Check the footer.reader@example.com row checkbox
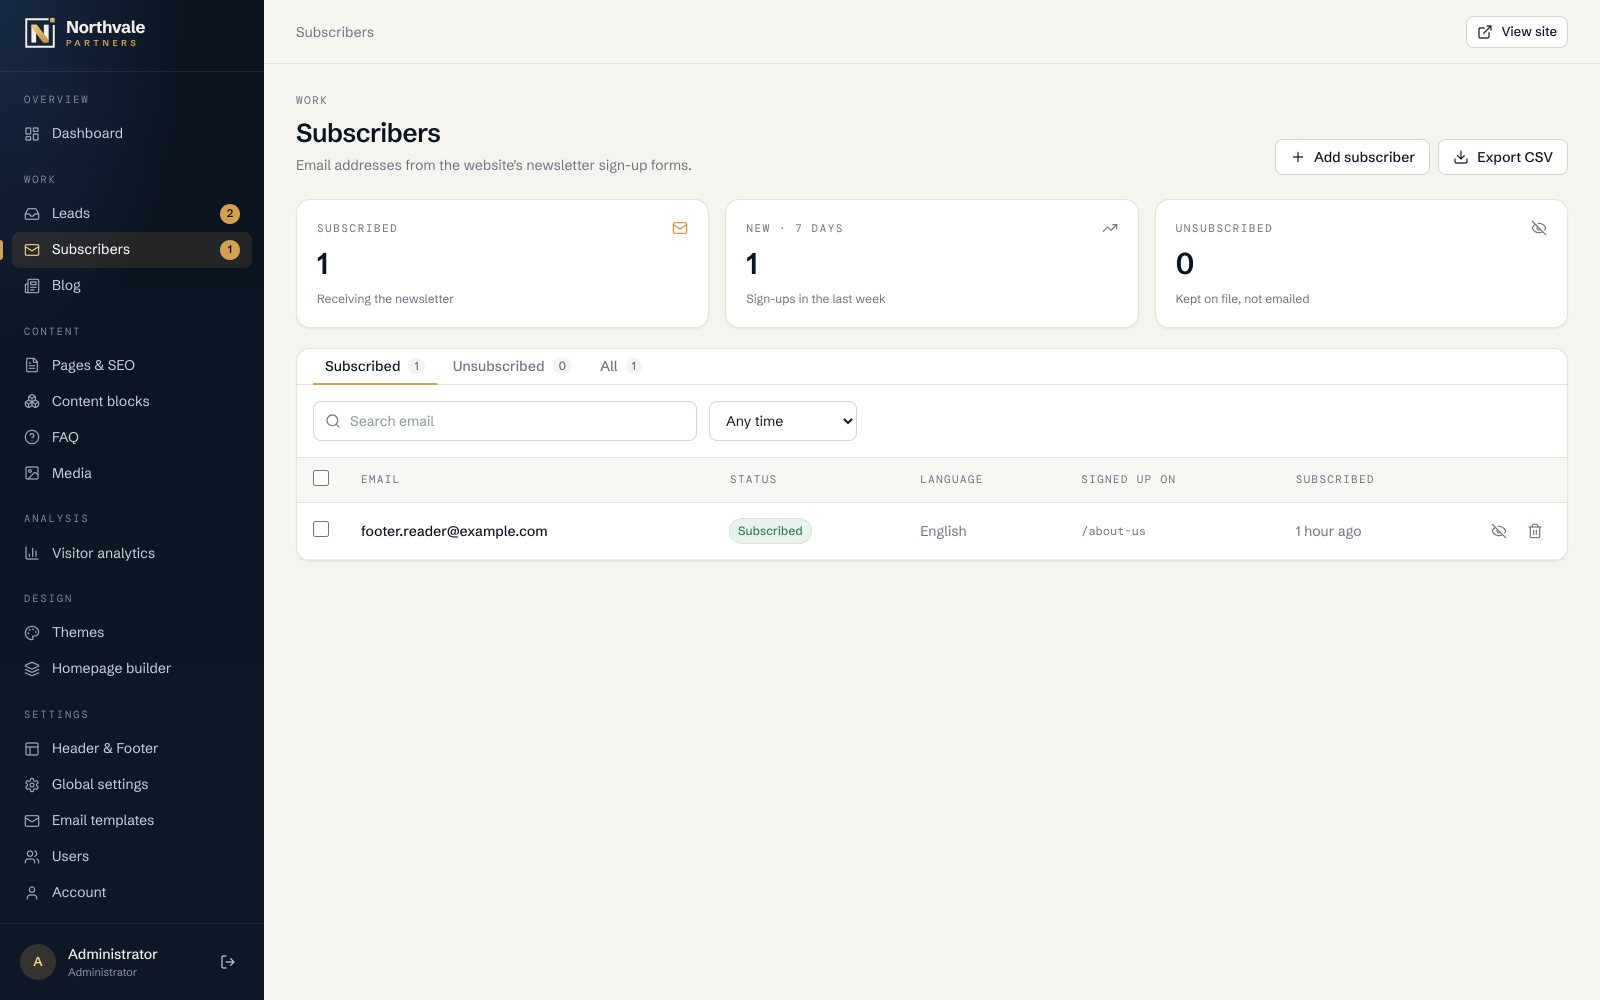Image resolution: width=1600 pixels, height=1000 pixels. (x=321, y=529)
